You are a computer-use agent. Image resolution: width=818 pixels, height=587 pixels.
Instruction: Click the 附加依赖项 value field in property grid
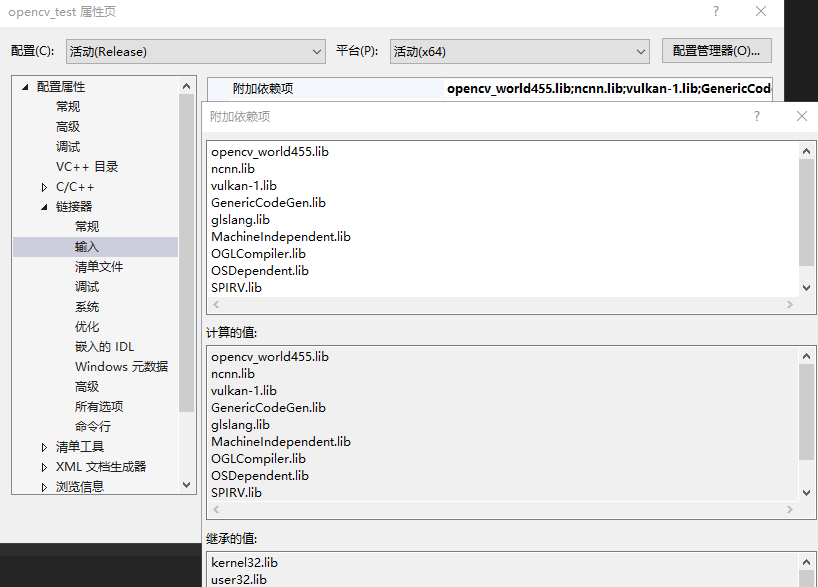point(608,89)
